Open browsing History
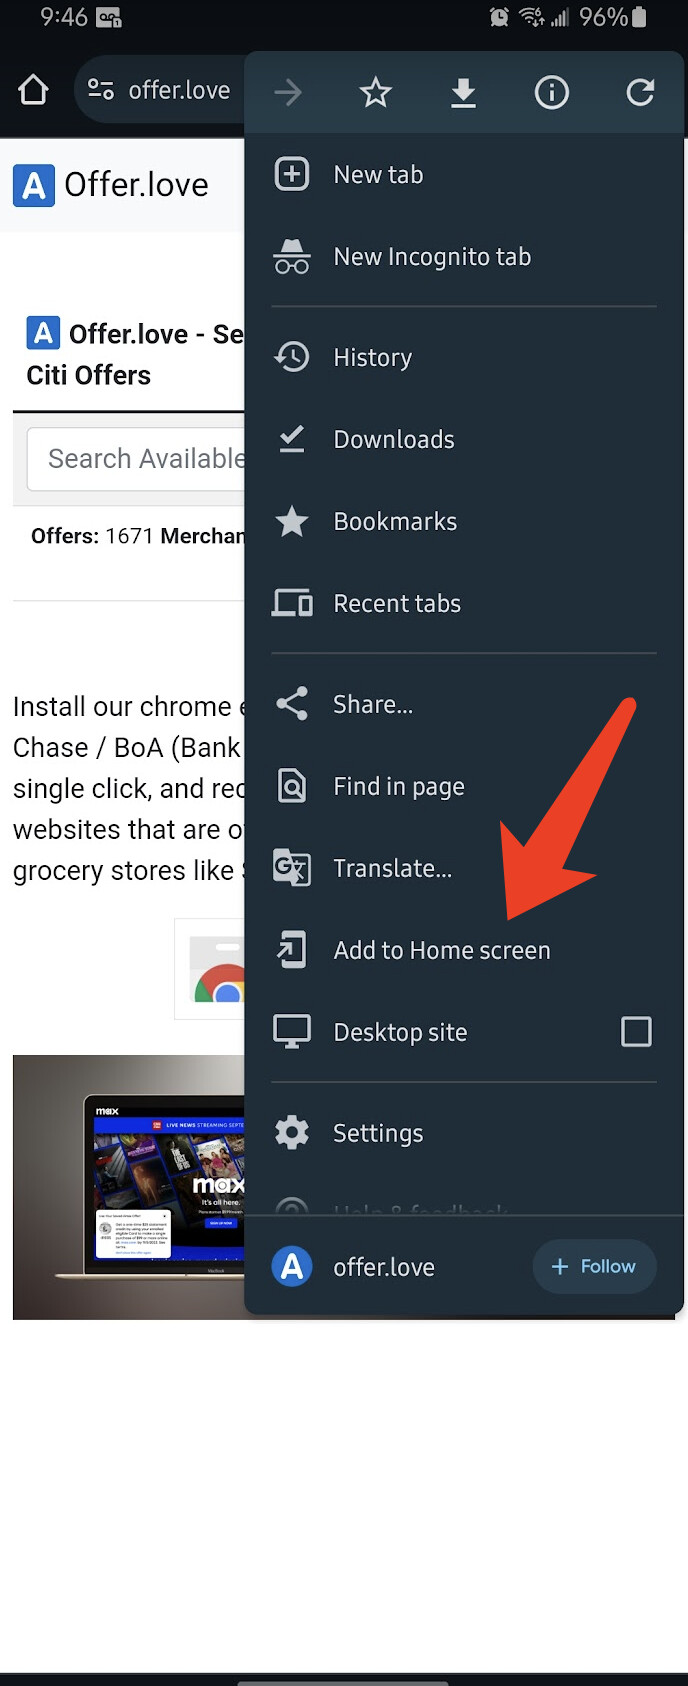 (465, 357)
